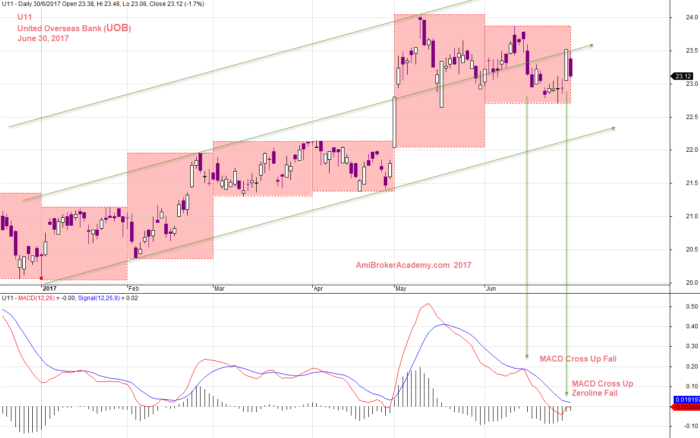700x438 pixels.
Task: Select the Jun marker on time axis
Action: pyautogui.click(x=491, y=288)
